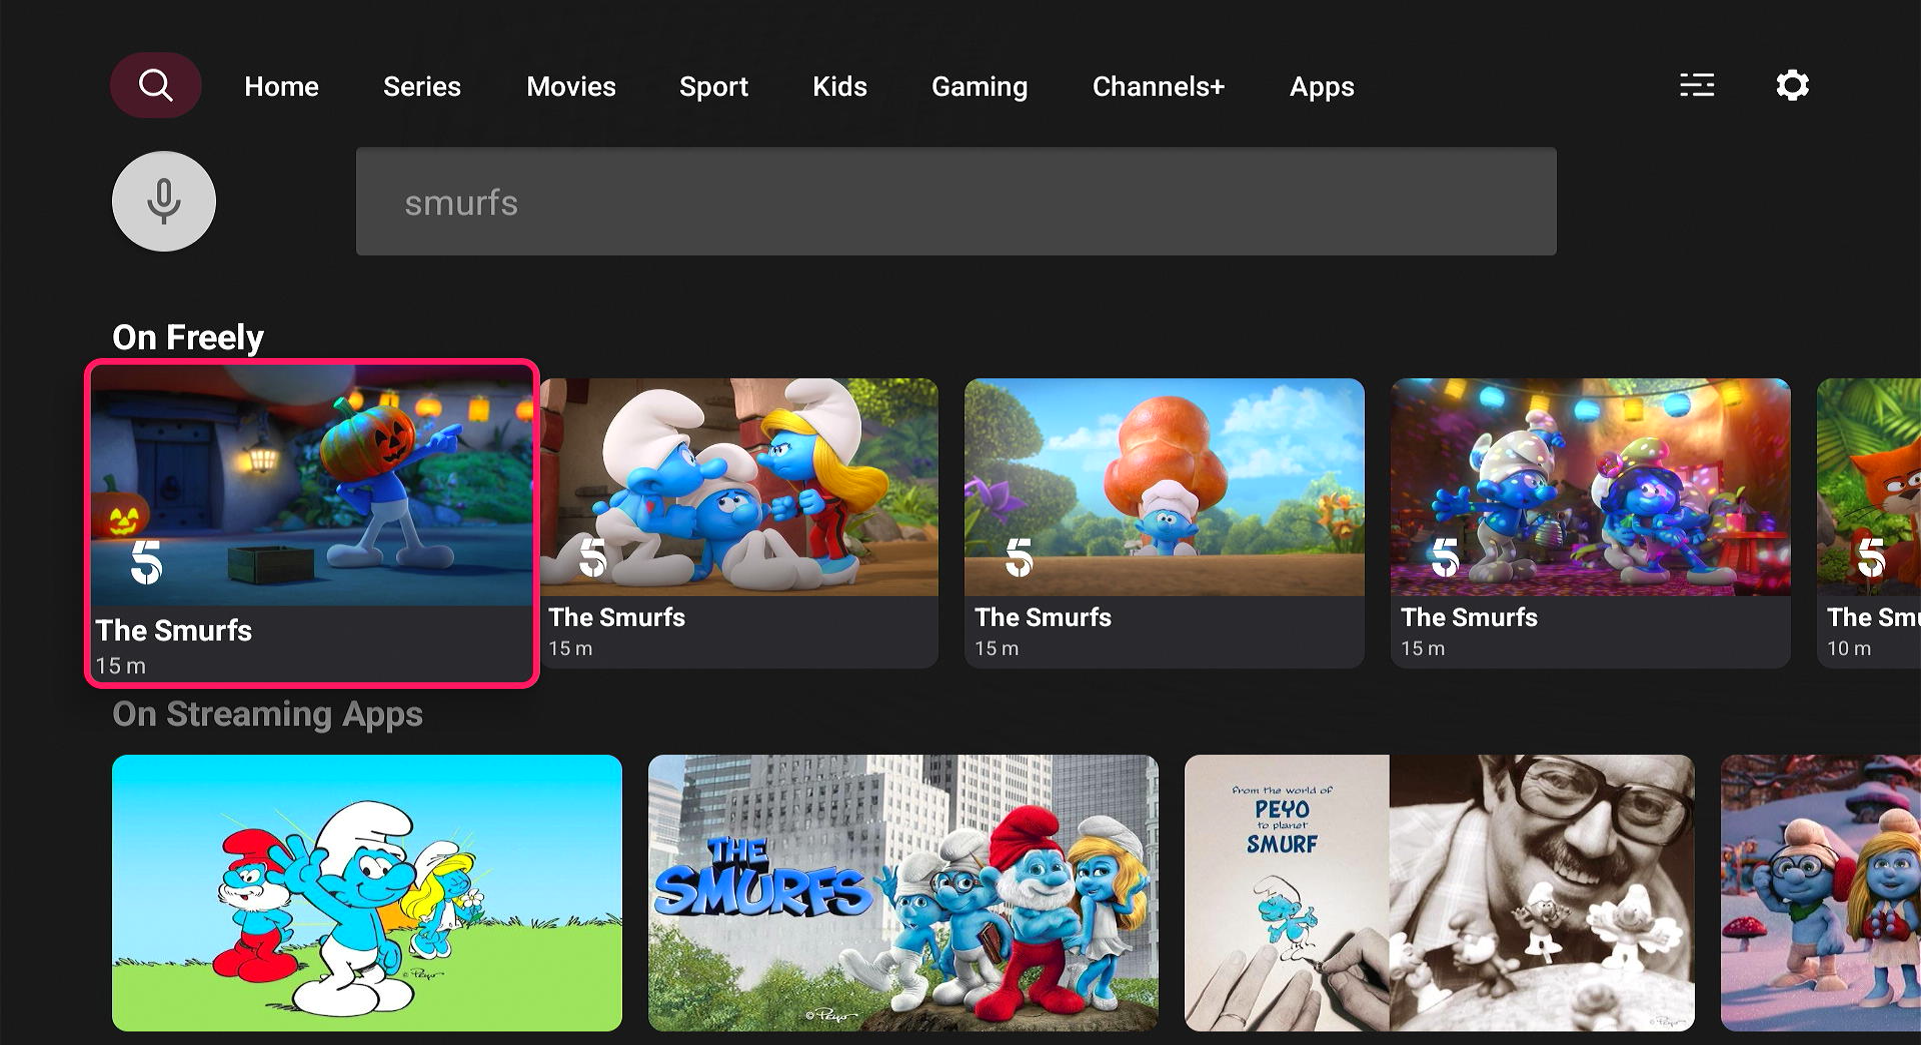Open the list menu icon beside settings
Screen dimensions: 1921x1045
(x=1697, y=86)
